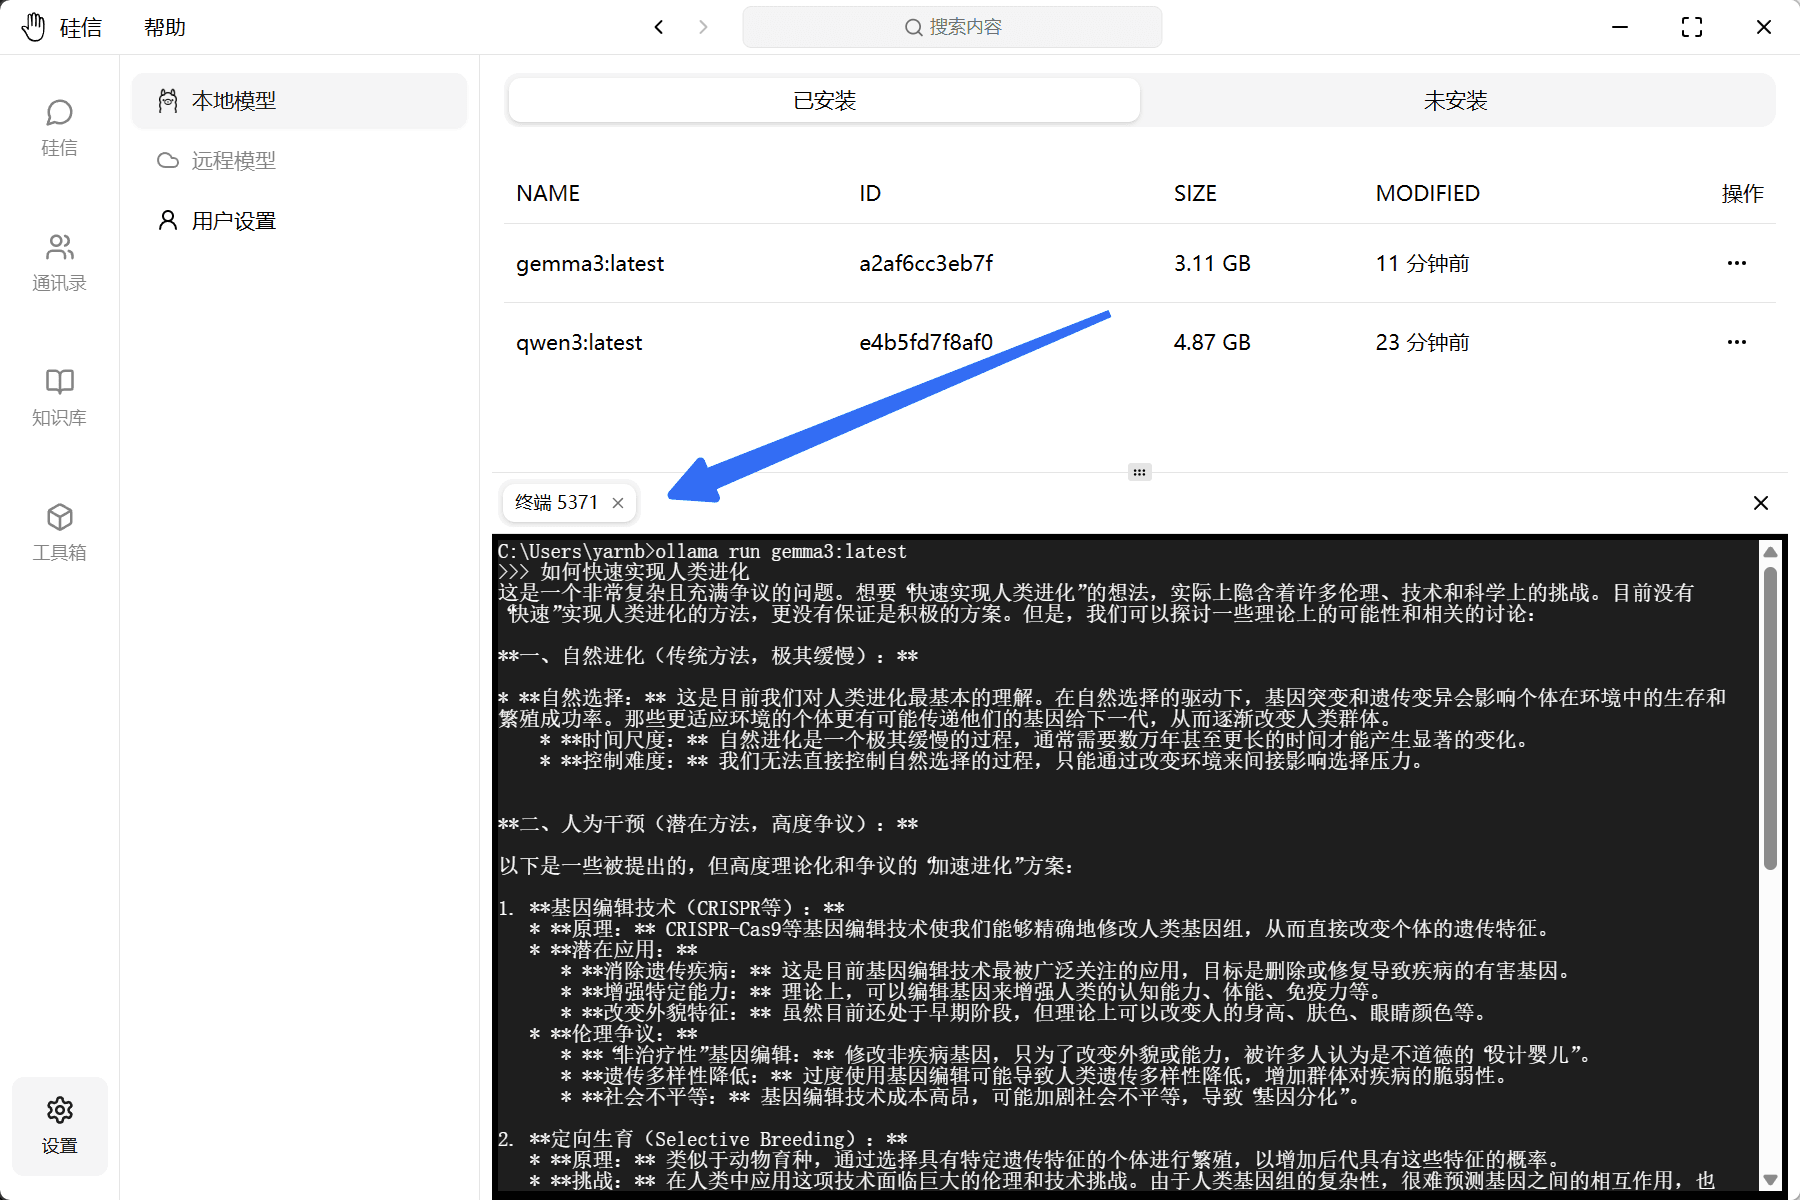Open 设置 gear icon in sidebar
Viewport: 1800px width, 1200px height.
59,1125
